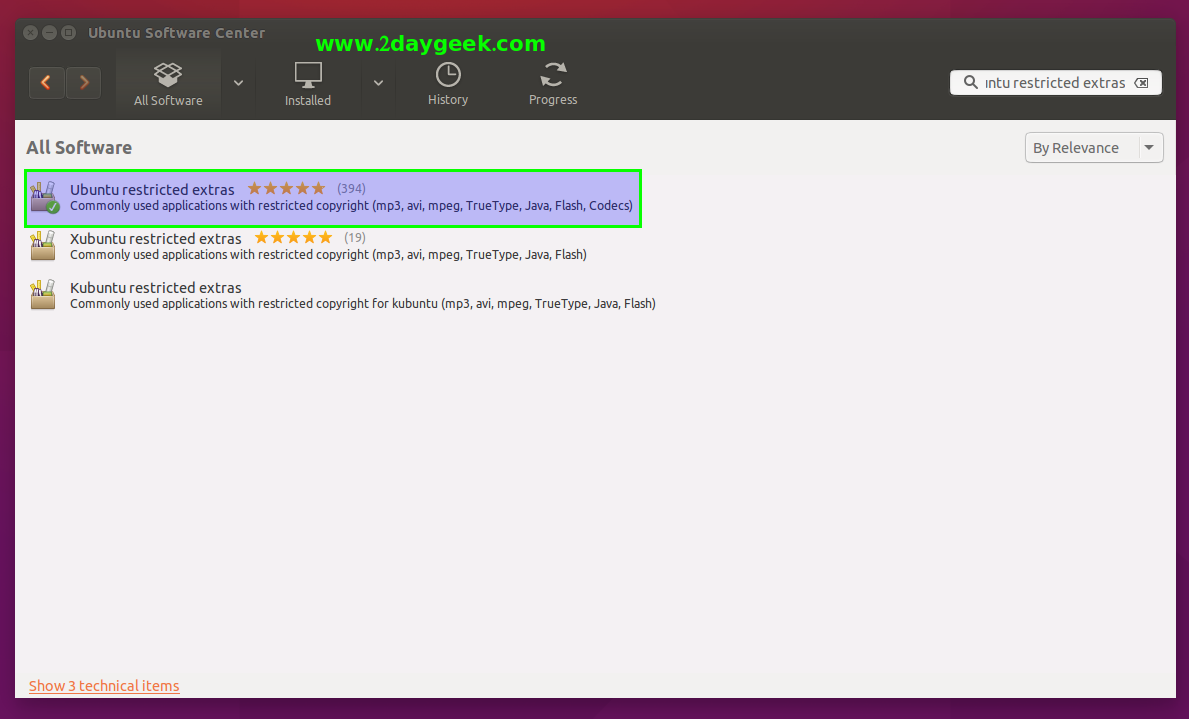Open the By Relevance sort dropdown
The height and width of the screenshot is (719, 1189).
1094,148
